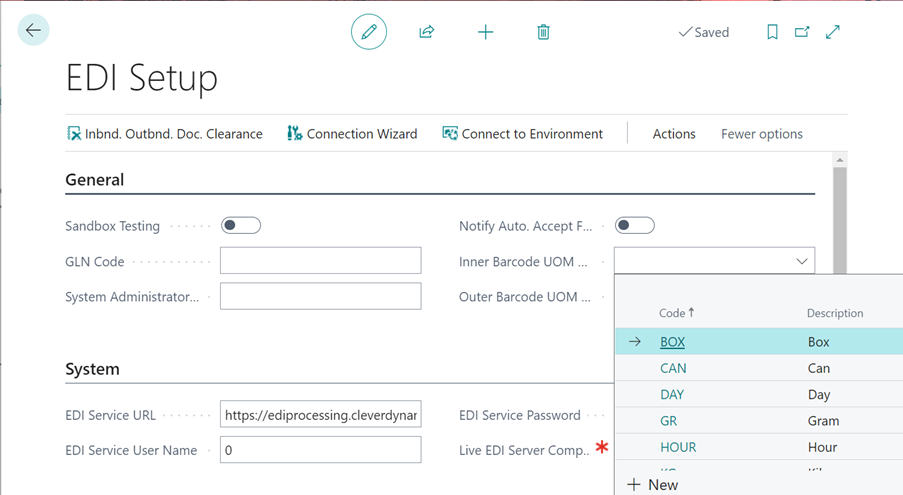Click the 'Gram' description cell
This screenshot has height=495, width=903.
pos(823,421)
